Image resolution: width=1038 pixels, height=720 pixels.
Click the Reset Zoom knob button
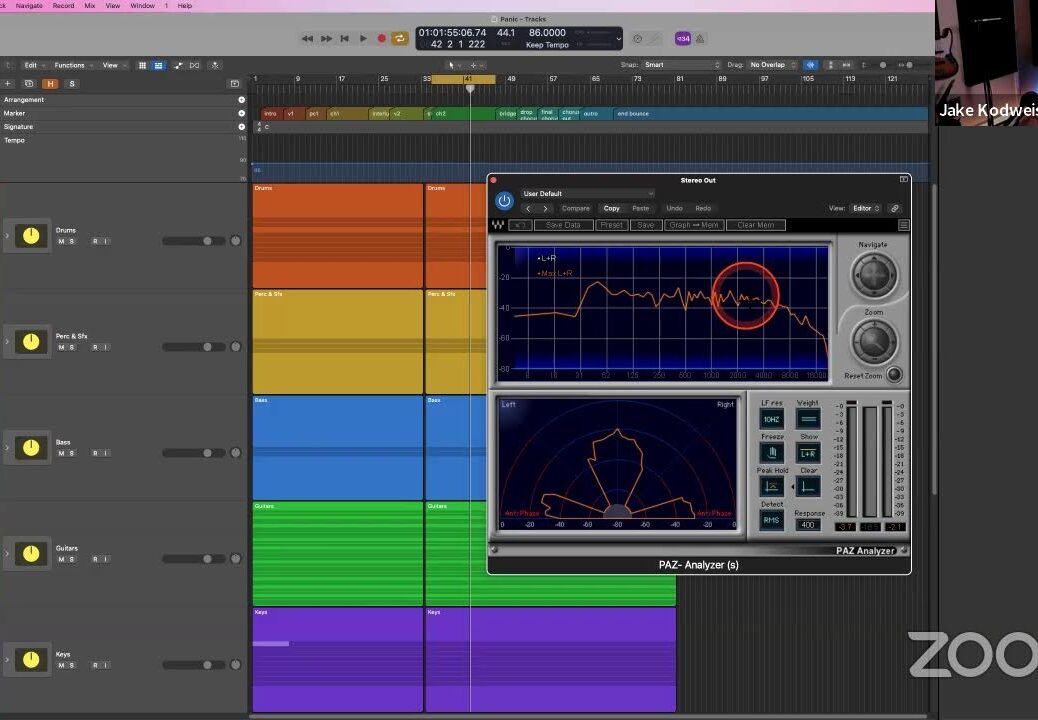coord(894,375)
